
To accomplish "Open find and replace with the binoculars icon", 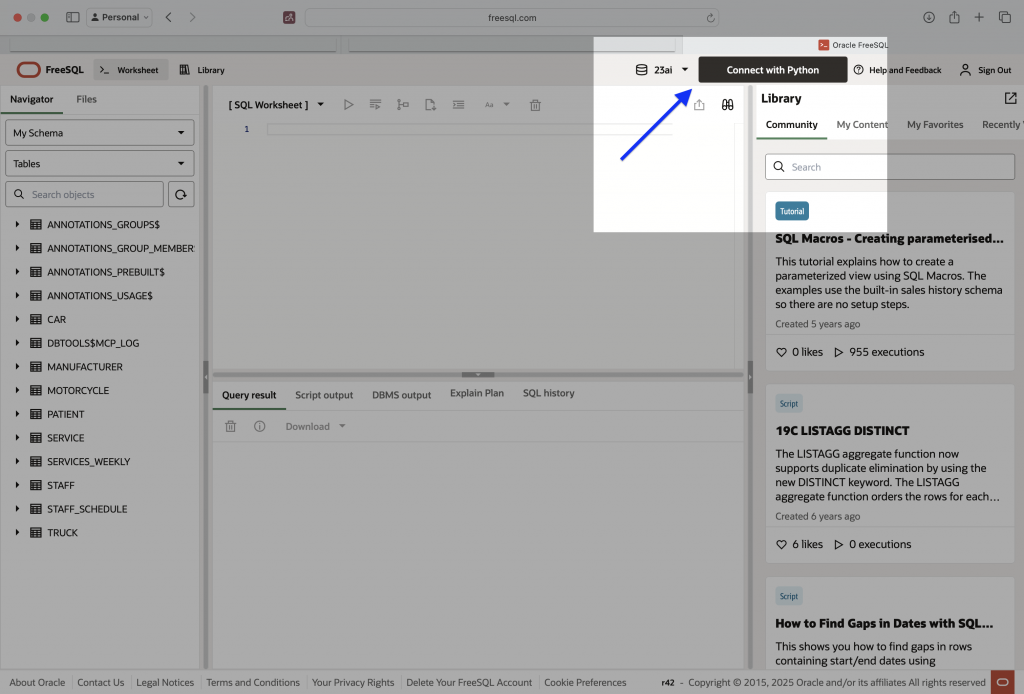I will pos(727,104).
